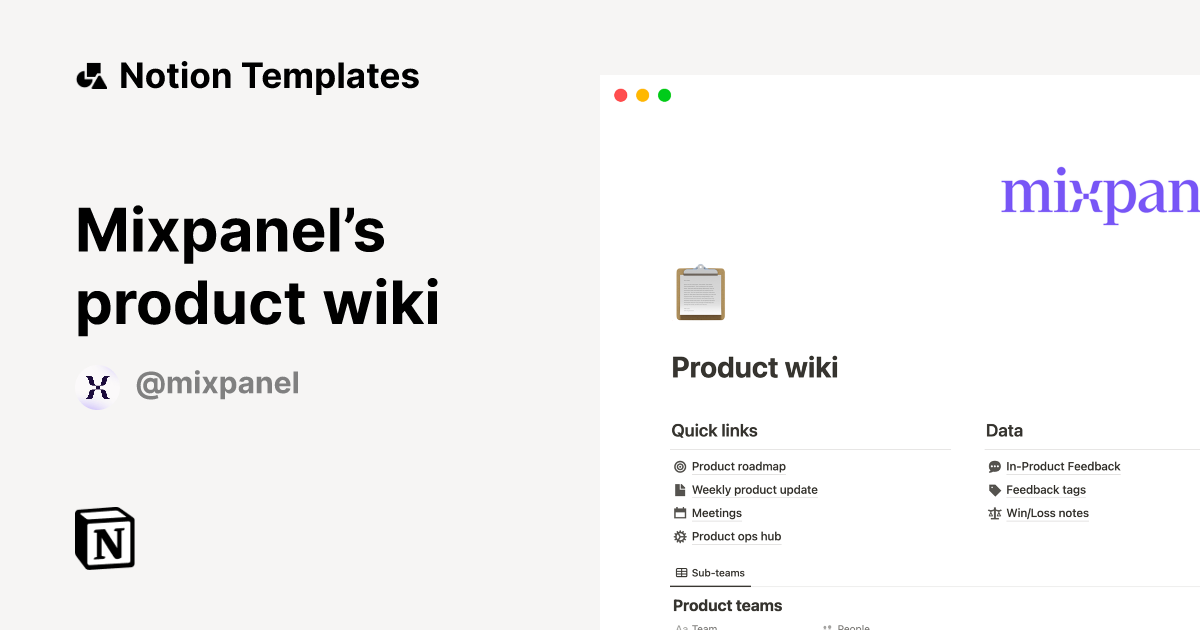Image resolution: width=1200 pixels, height=630 pixels.
Task: Open the Product roadmap link
Action: tap(738, 466)
